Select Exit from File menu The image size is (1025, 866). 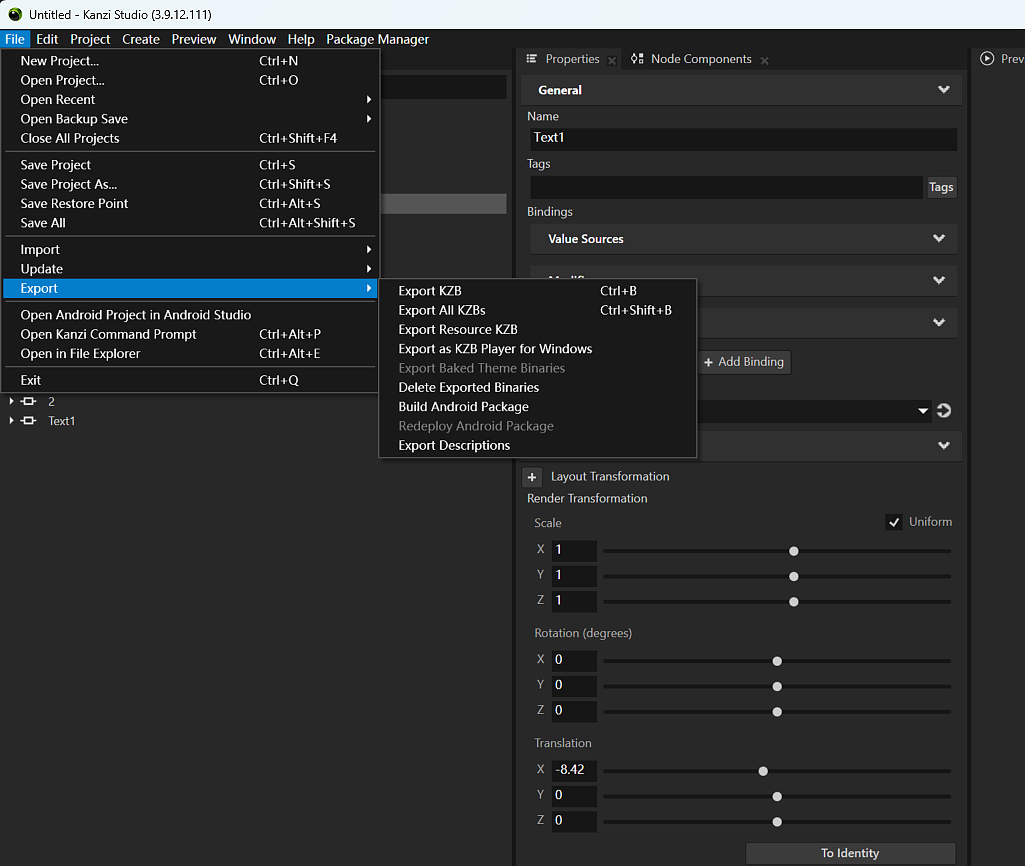190,380
